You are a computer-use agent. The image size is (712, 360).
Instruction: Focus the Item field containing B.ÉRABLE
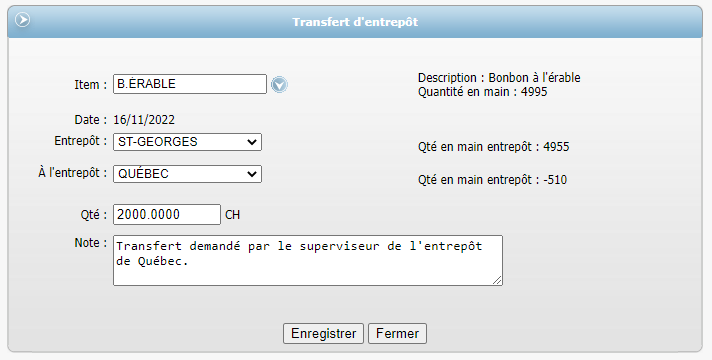190,84
